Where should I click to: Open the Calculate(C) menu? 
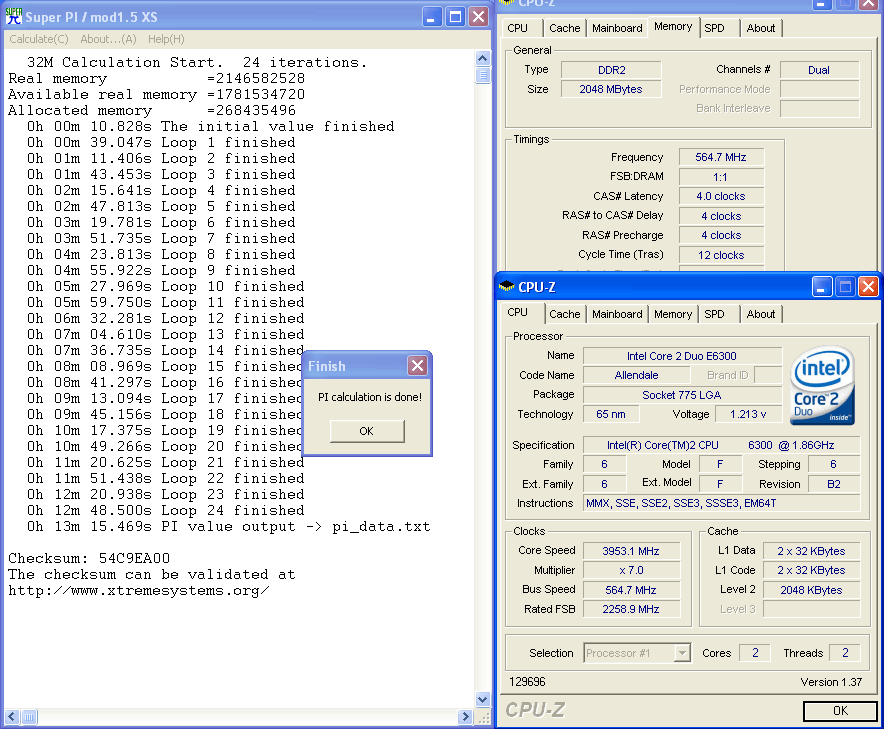tap(38, 39)
